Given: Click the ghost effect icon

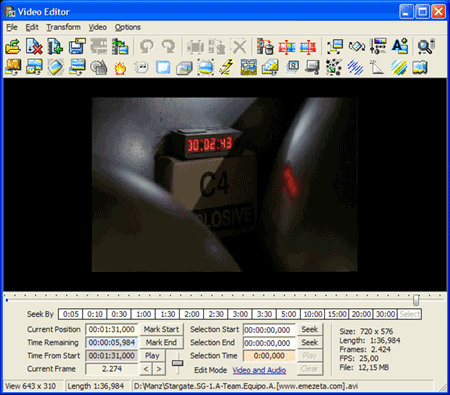Looking at the screenshot, I should [142, 68].
